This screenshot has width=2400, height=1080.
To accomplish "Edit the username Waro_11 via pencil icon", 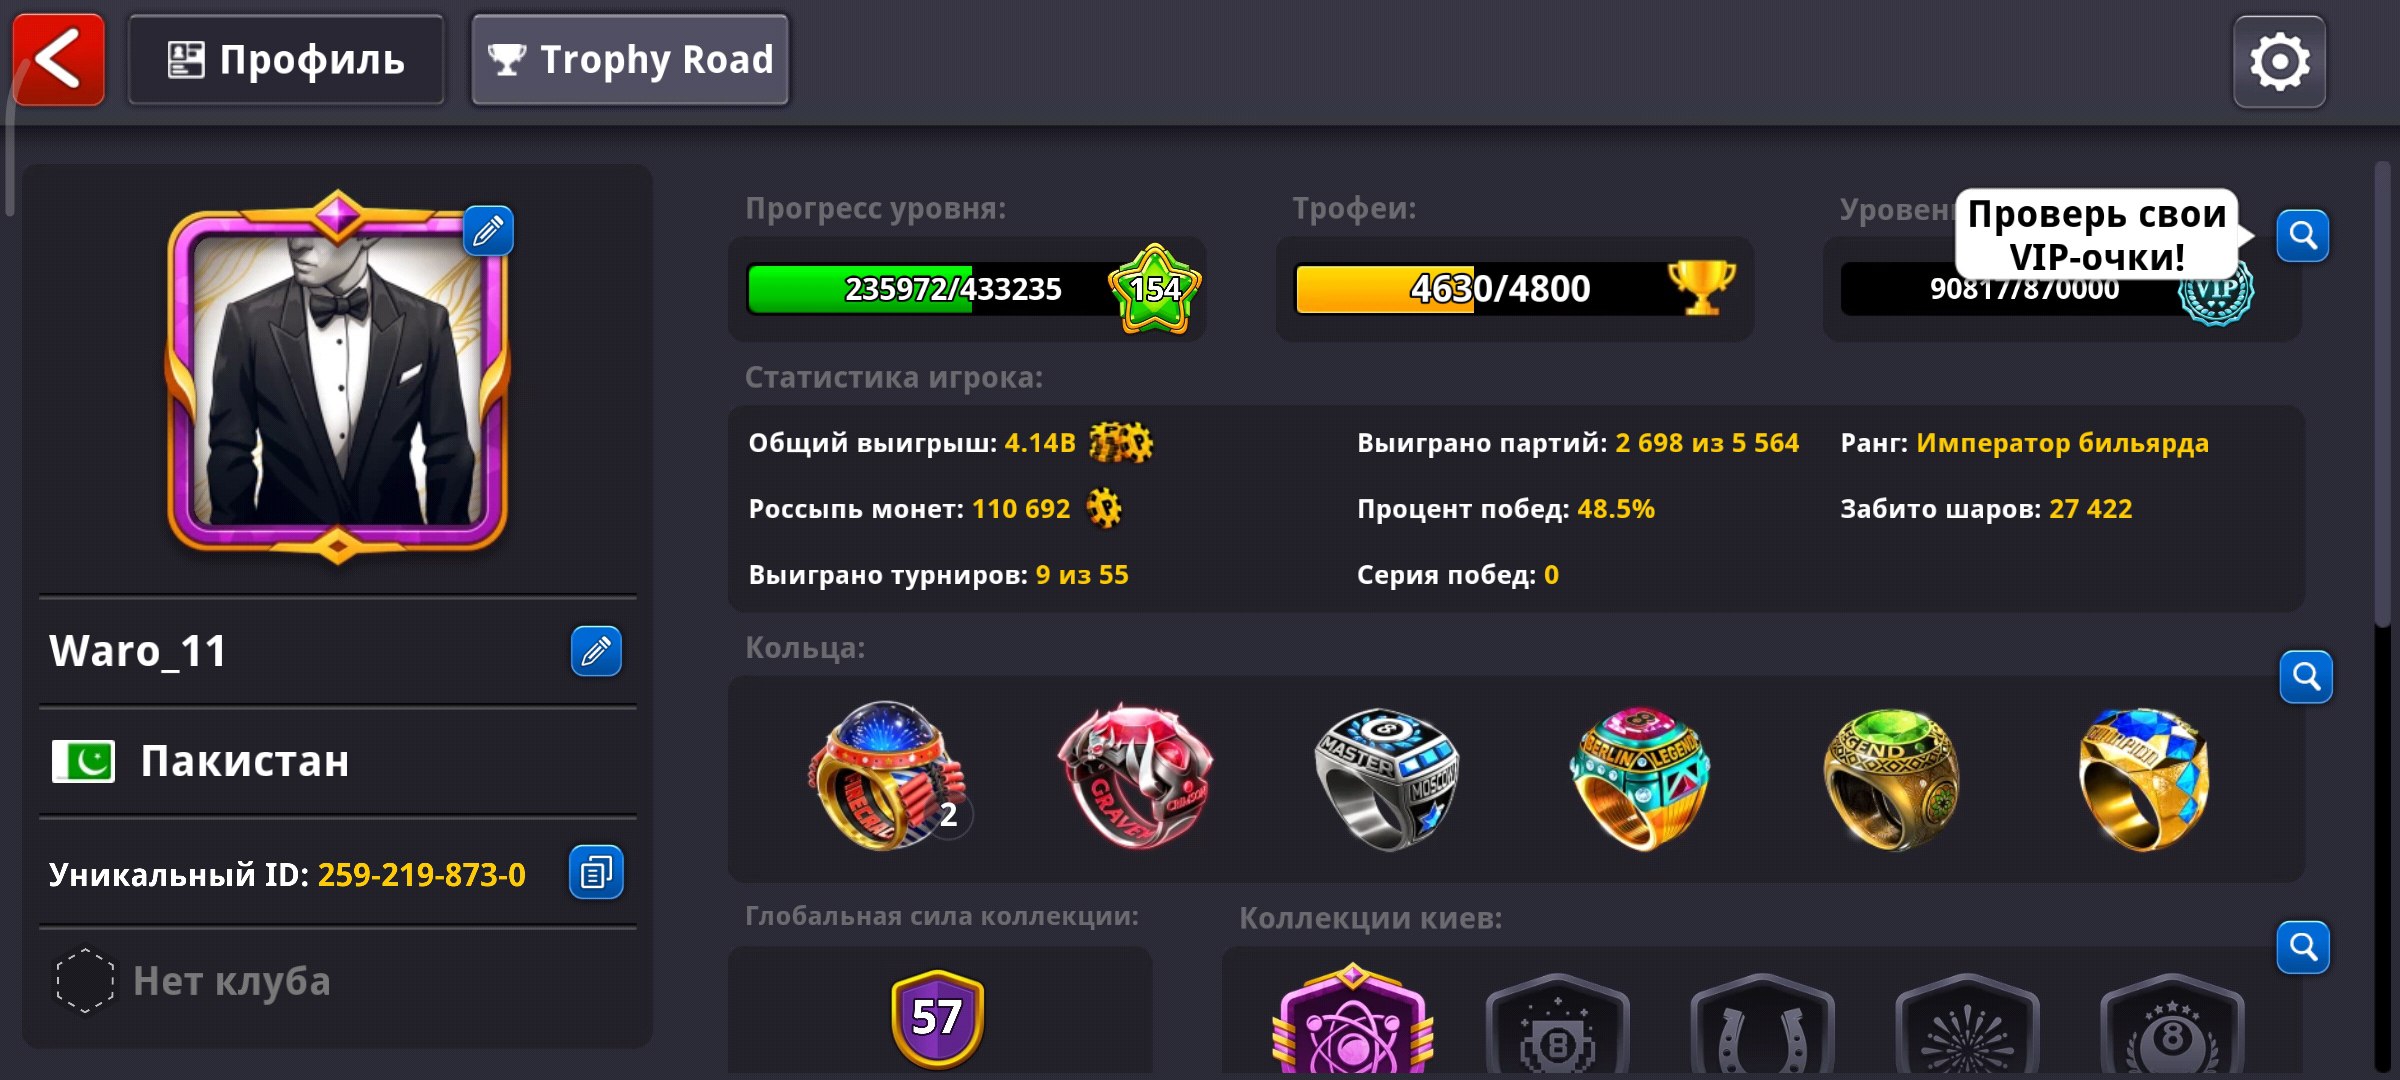I will click(x=596, y=651).
